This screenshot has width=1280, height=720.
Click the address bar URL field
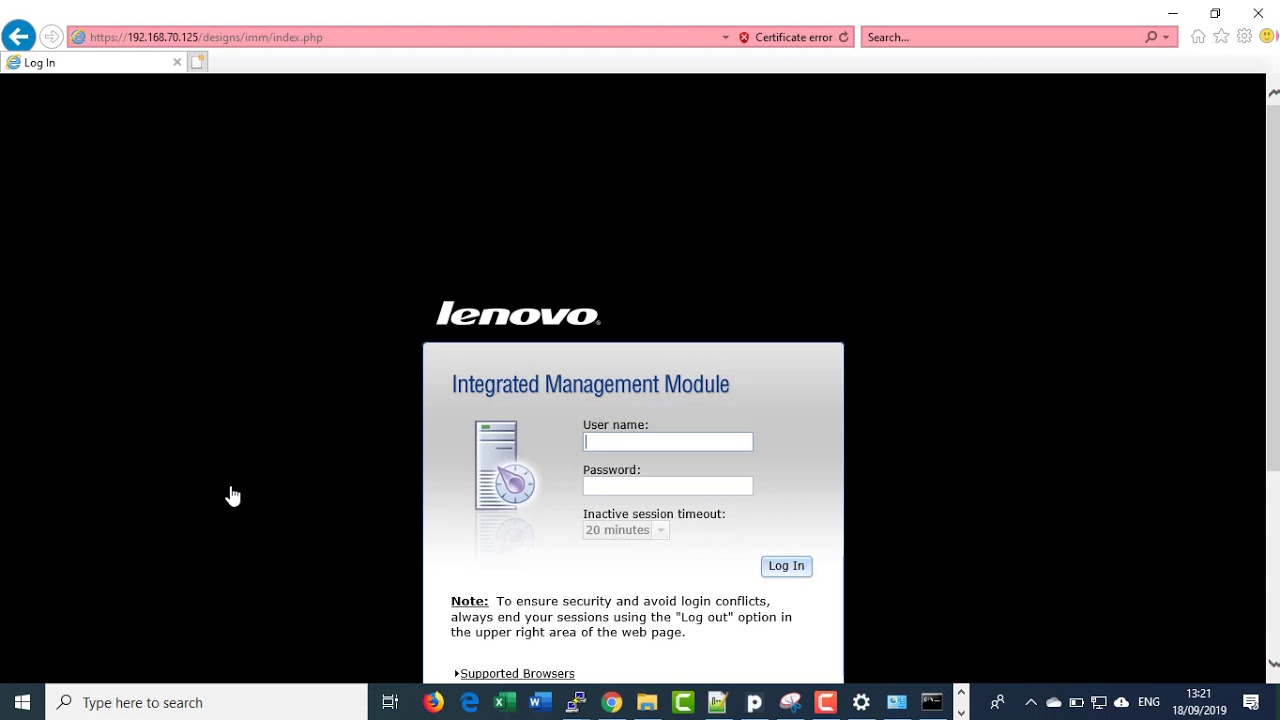point(395,37)
